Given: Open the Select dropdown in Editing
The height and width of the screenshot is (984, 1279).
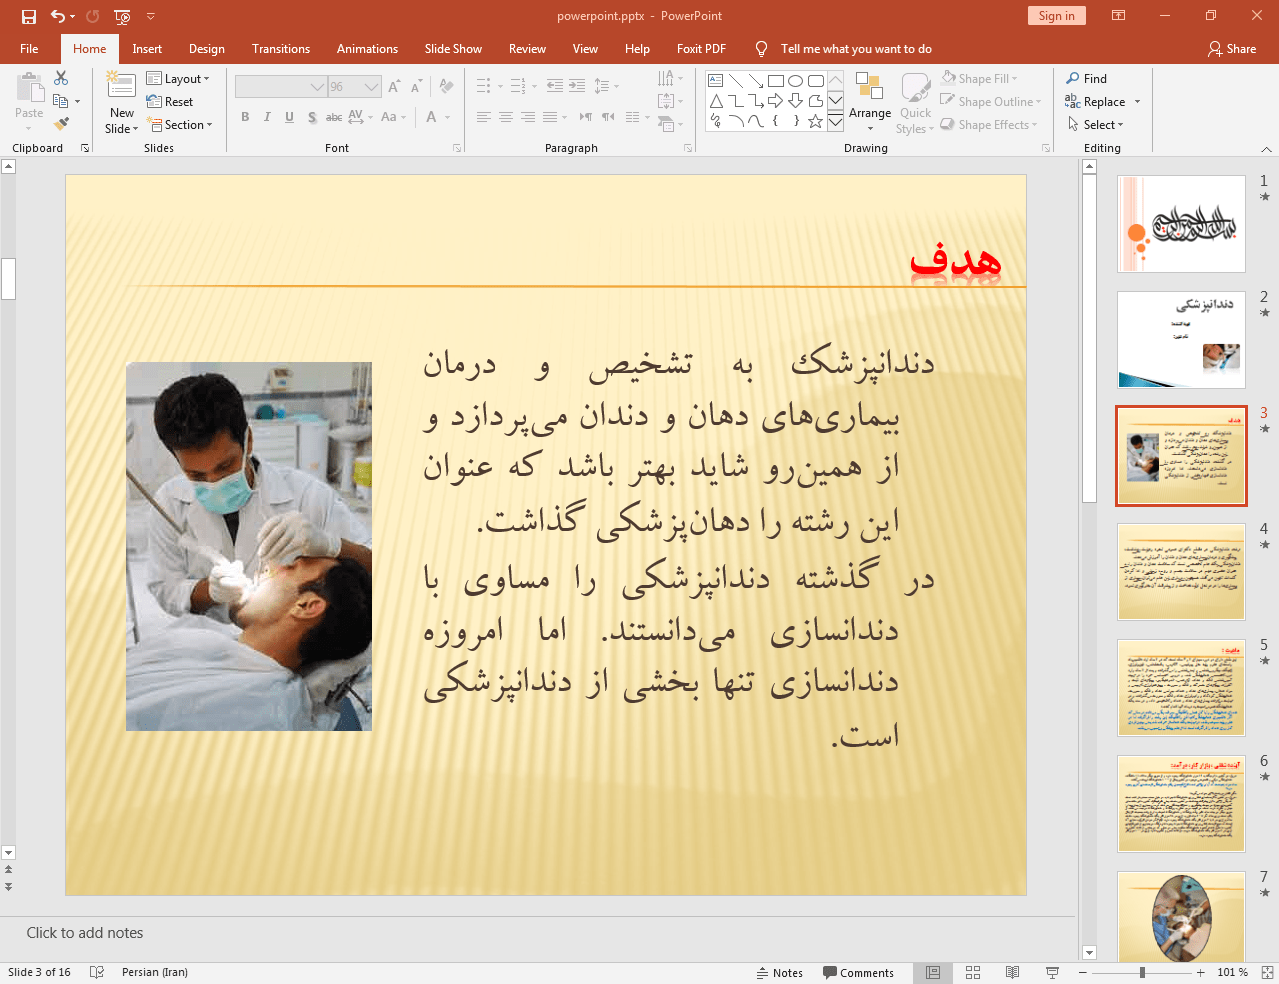Looking at the screenshot, I should tap(1096, 124).
